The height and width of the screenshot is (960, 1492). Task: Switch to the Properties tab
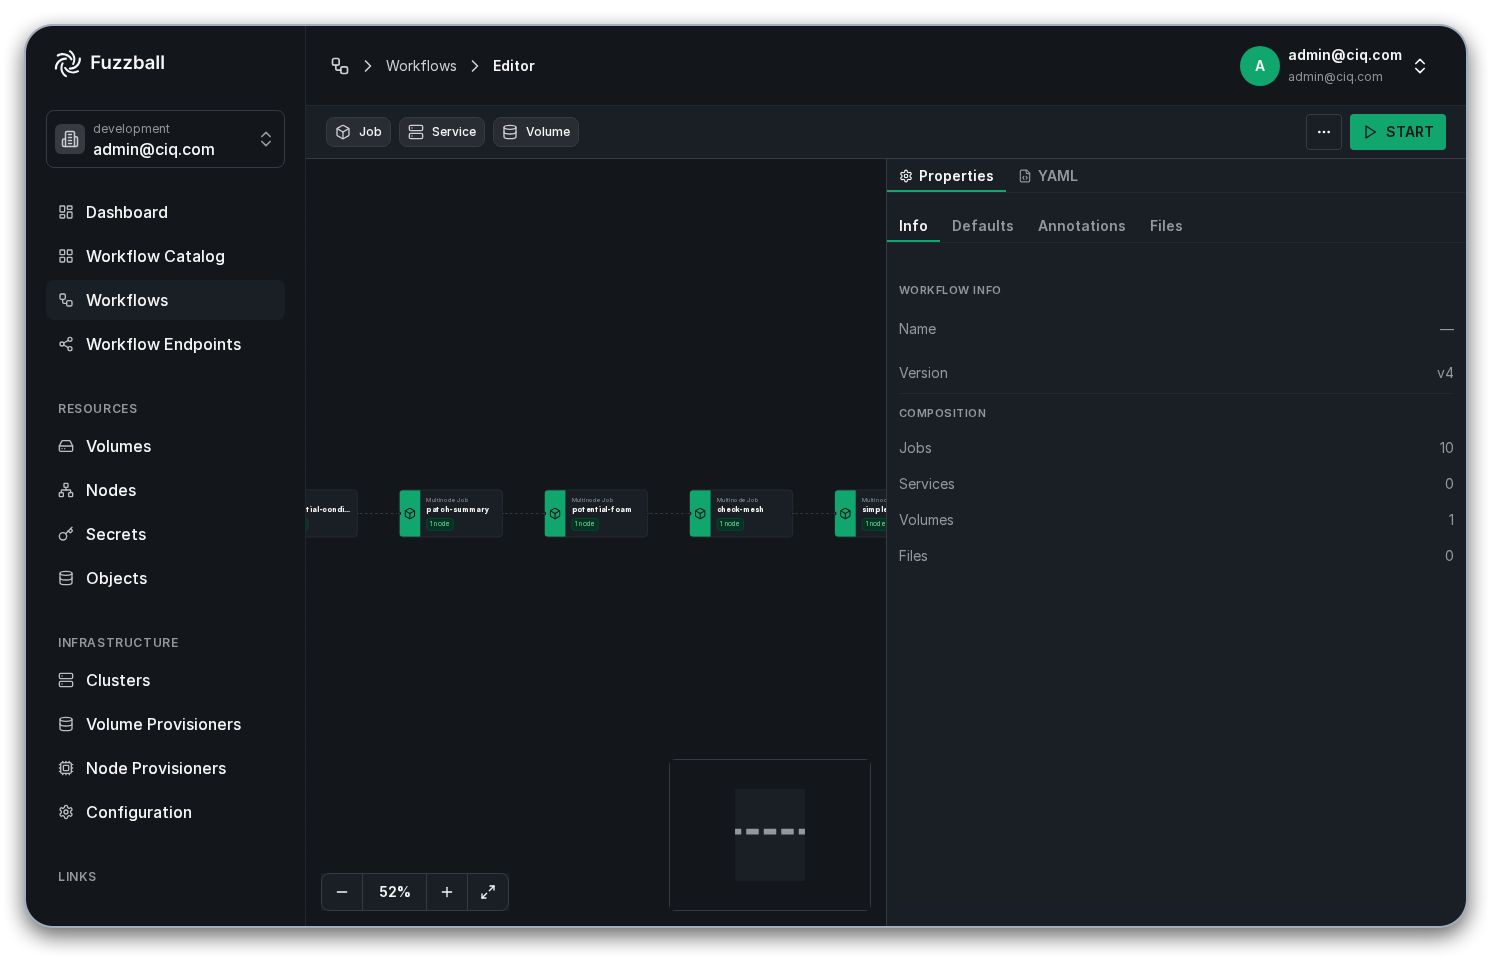pos(946,176)
